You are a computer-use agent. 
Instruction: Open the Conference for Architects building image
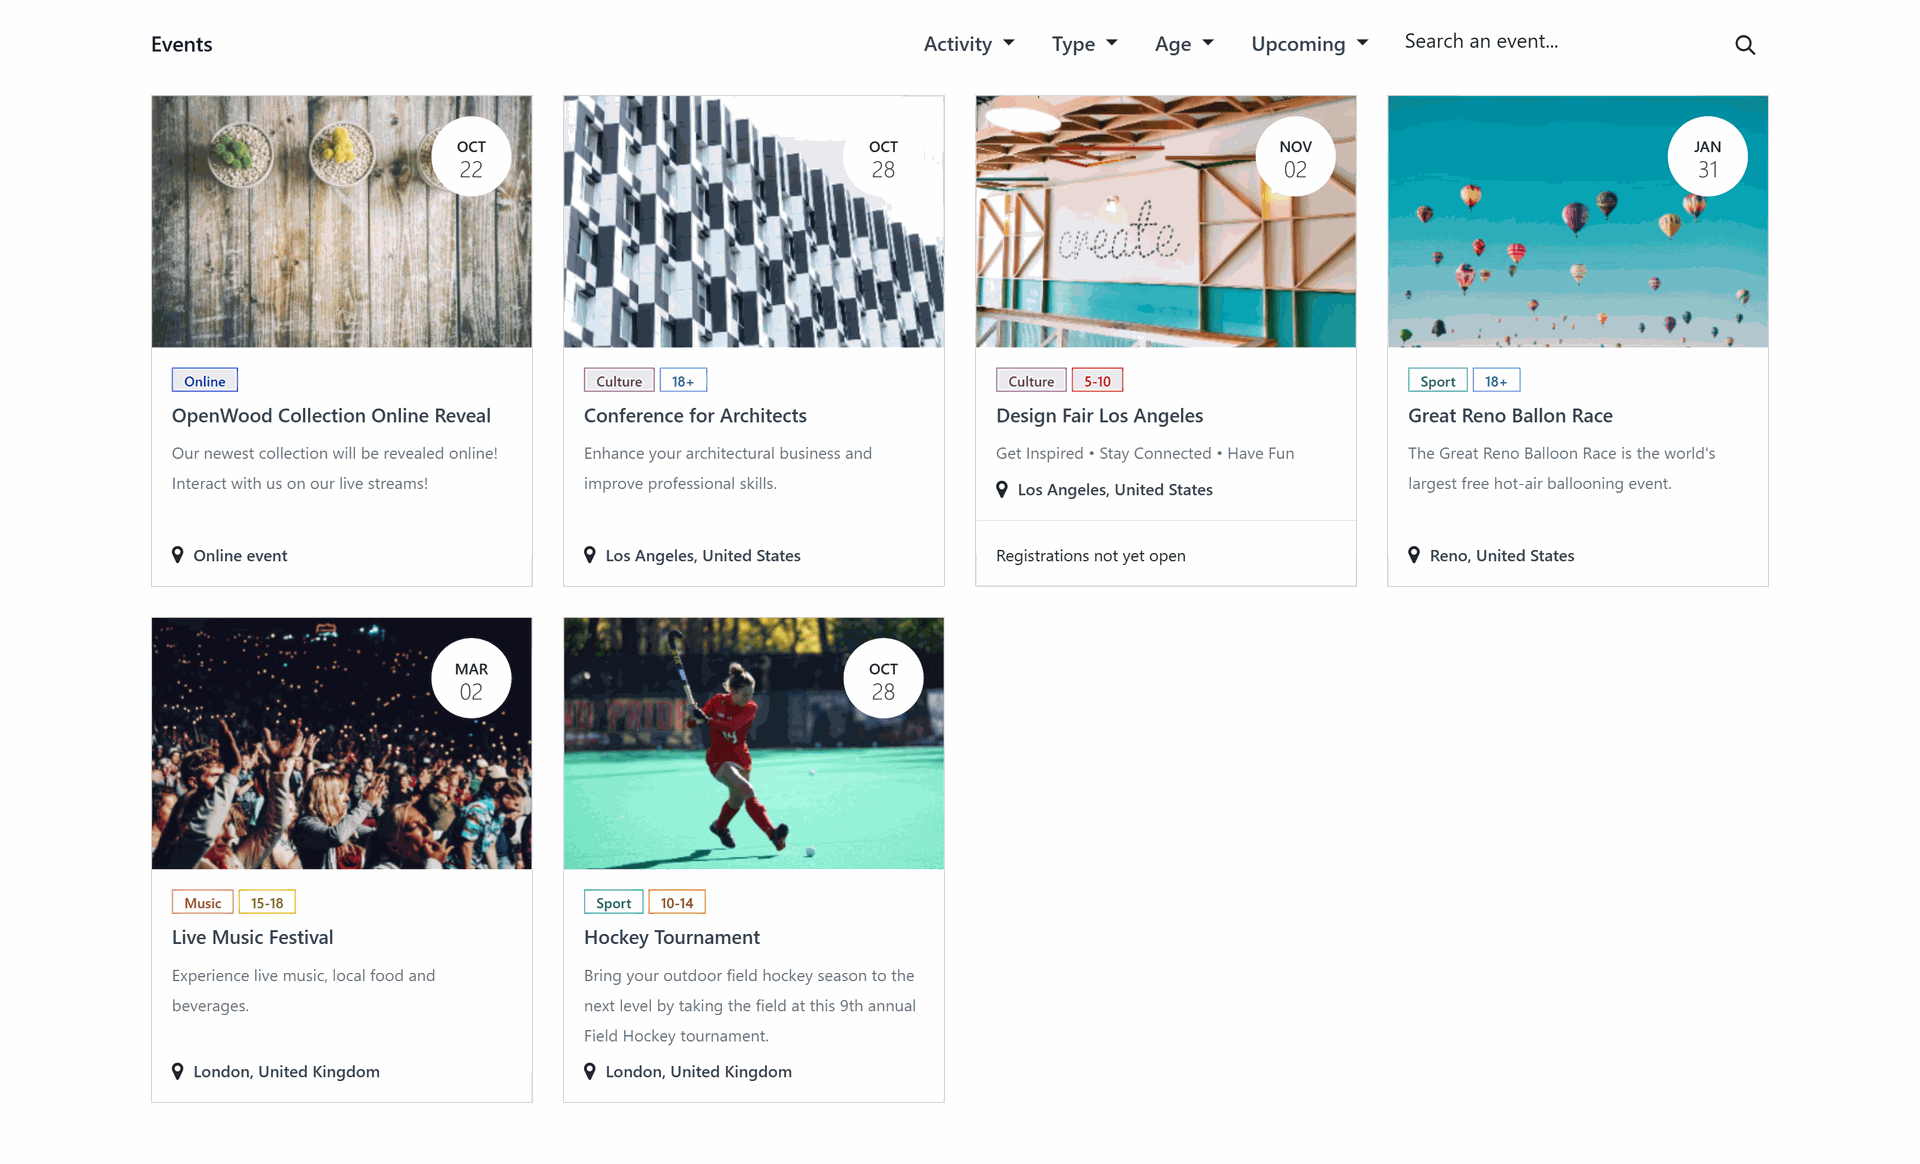point(754,222)
